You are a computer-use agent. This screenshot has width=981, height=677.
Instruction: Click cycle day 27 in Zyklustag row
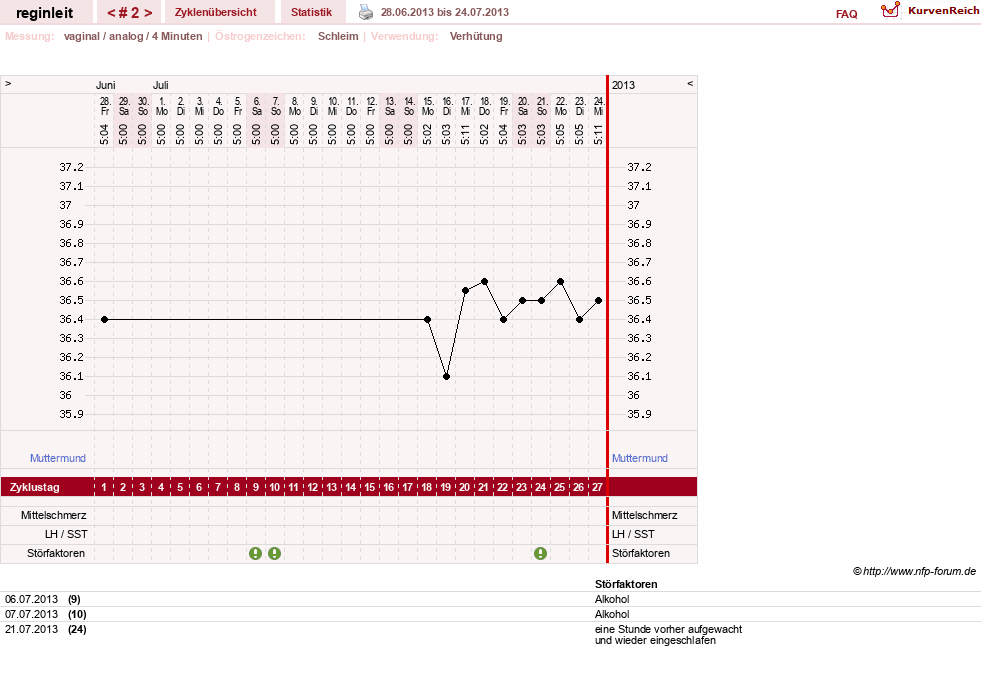click(x=597, y=487)
